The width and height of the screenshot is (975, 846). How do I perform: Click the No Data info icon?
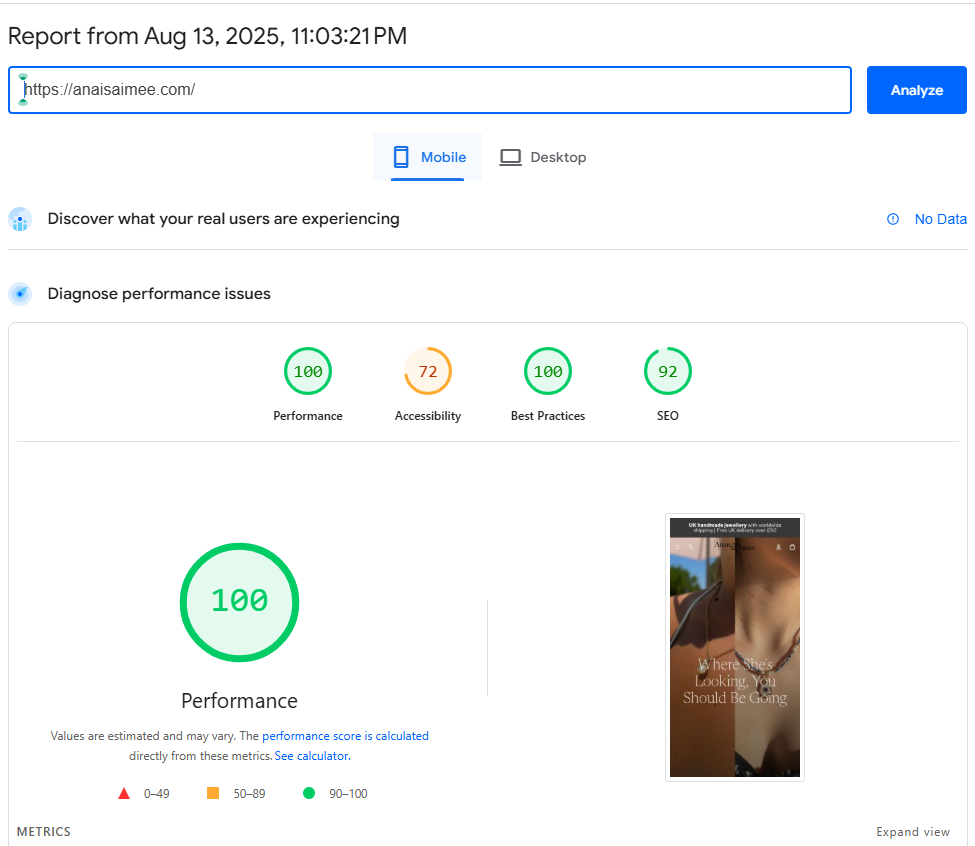coord(893,219)
